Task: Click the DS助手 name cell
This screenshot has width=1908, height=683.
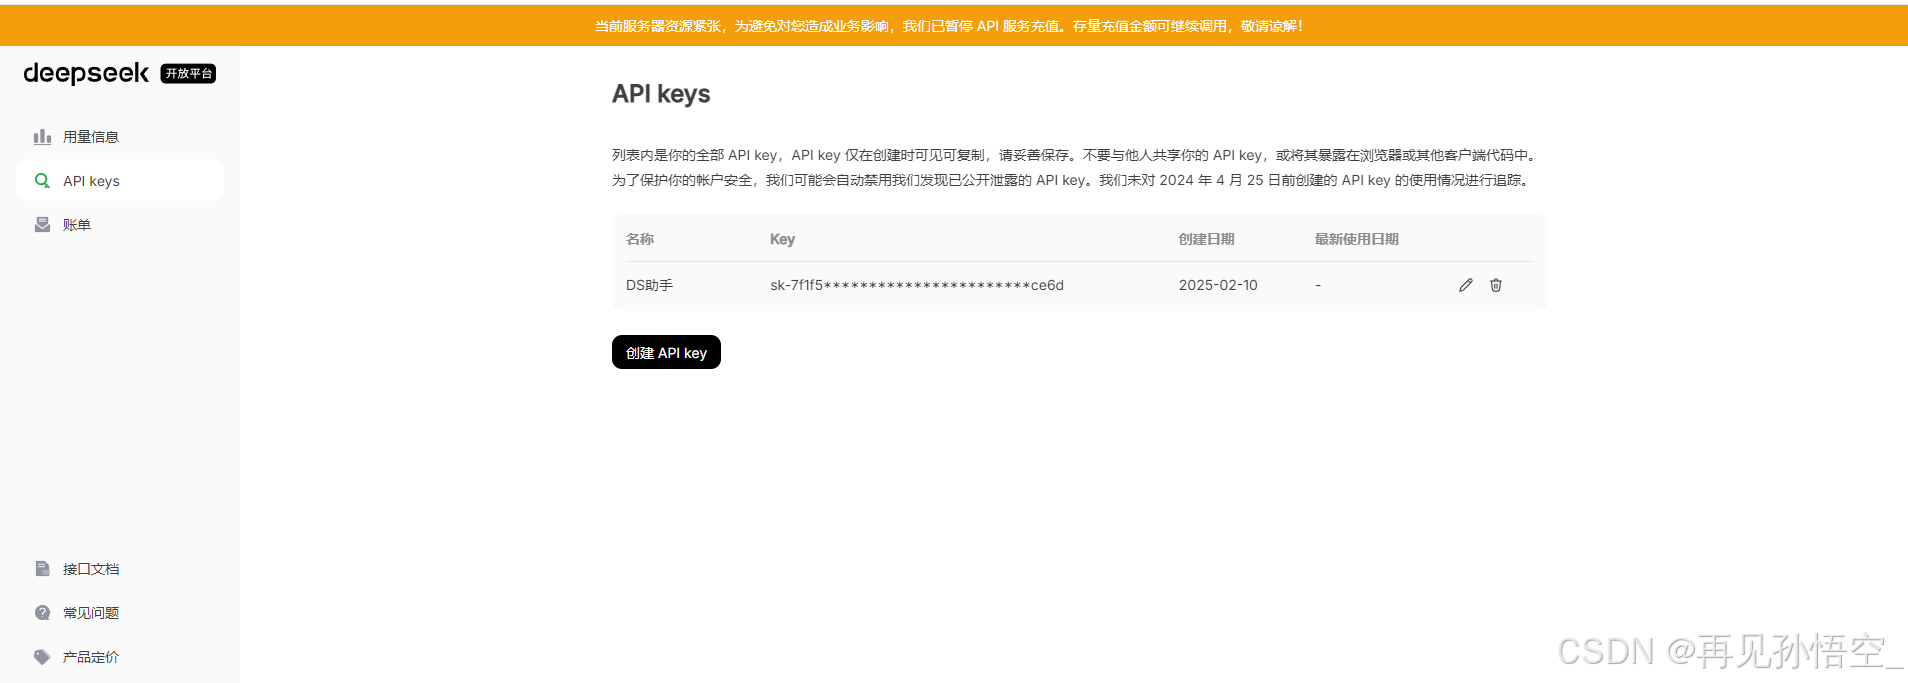Action: coord(649,285)
